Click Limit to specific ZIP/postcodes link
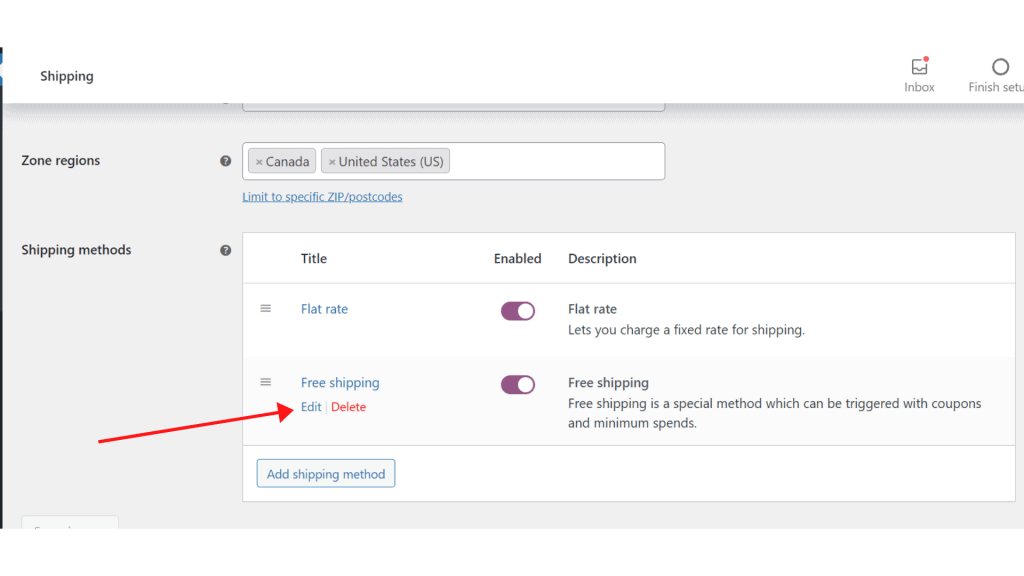 click(x=322, y=197)
